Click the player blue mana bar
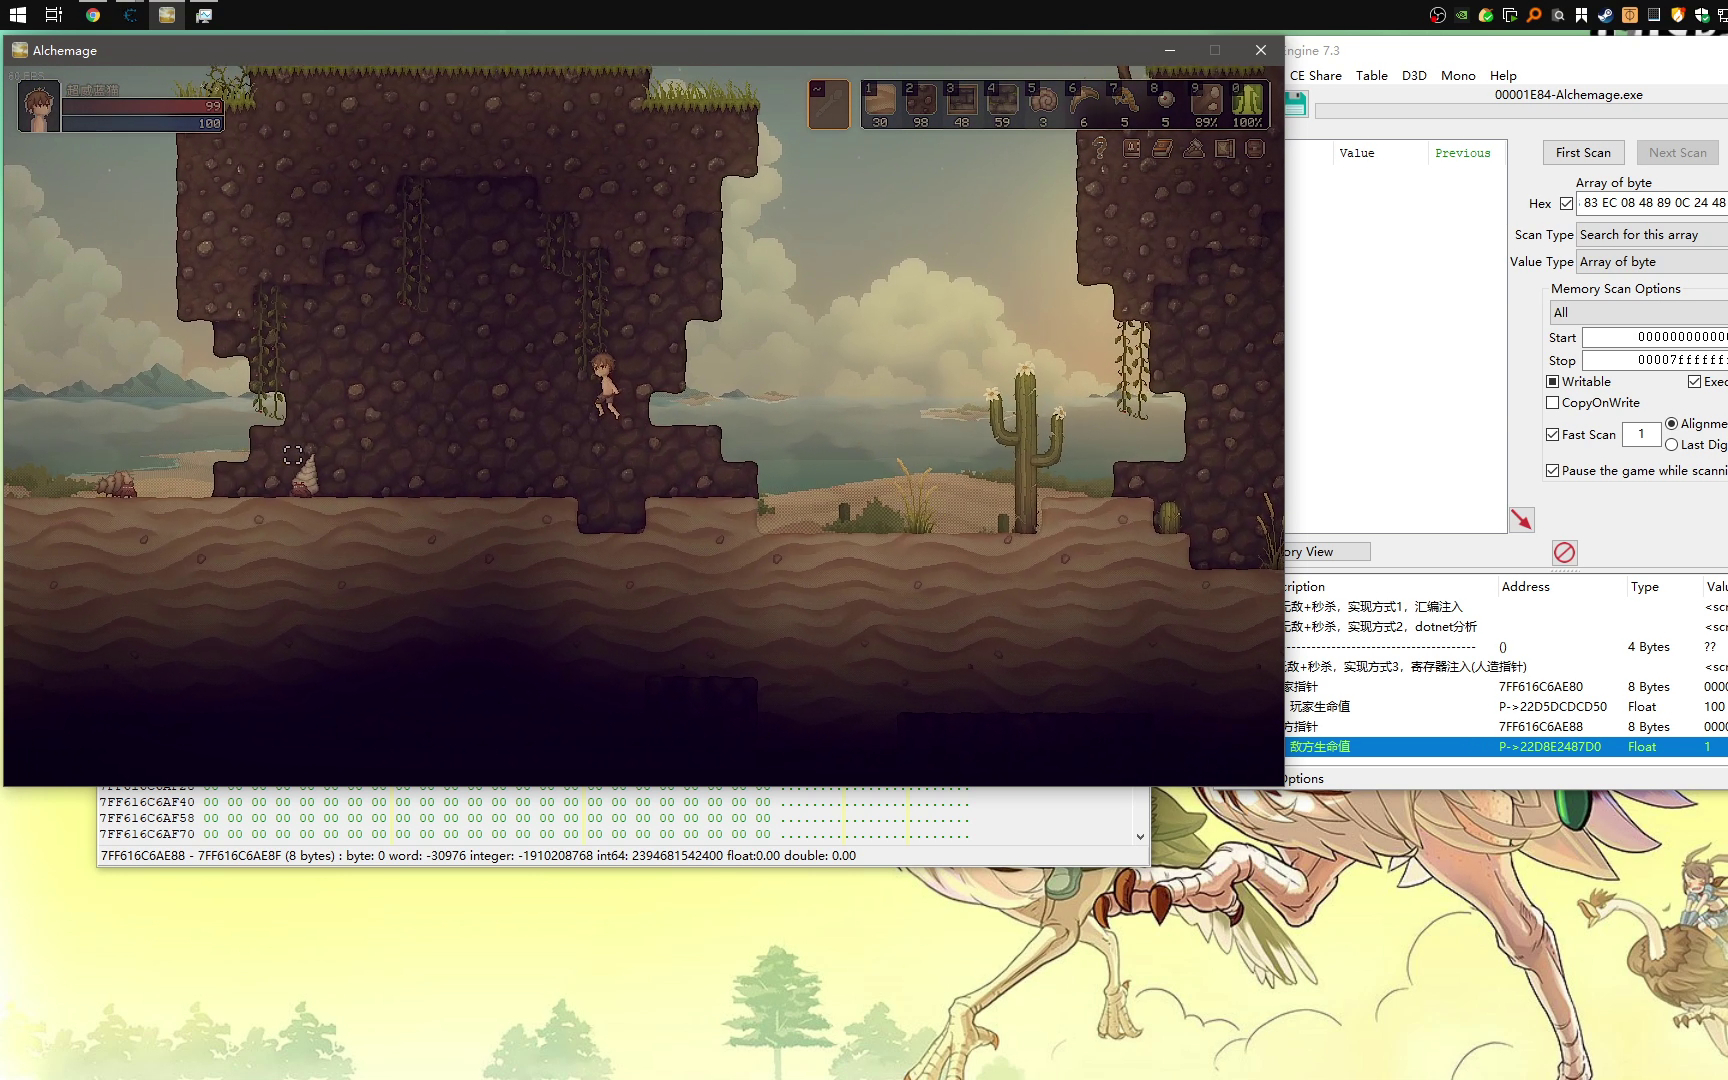The image size is (1728, 1080). (142, 123)
